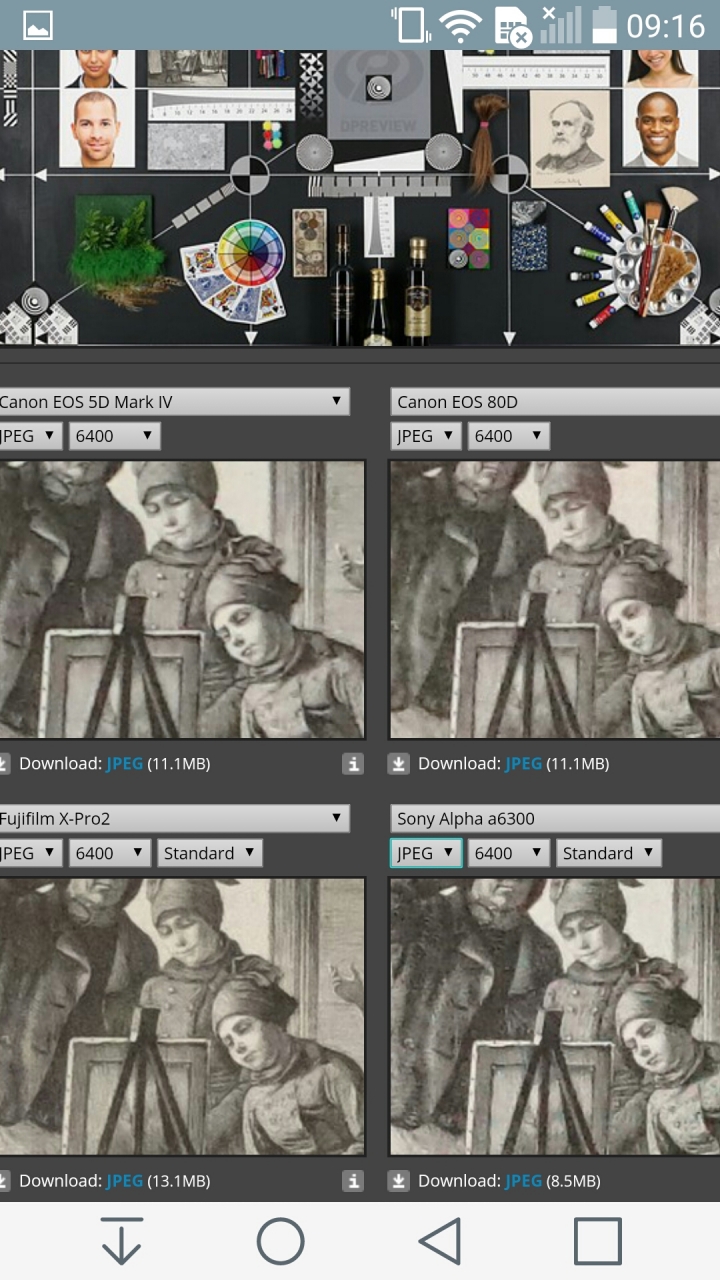Open the Sony Alpha a6300 camera dropdown
Screen dimensions: 720x1280
555,819
